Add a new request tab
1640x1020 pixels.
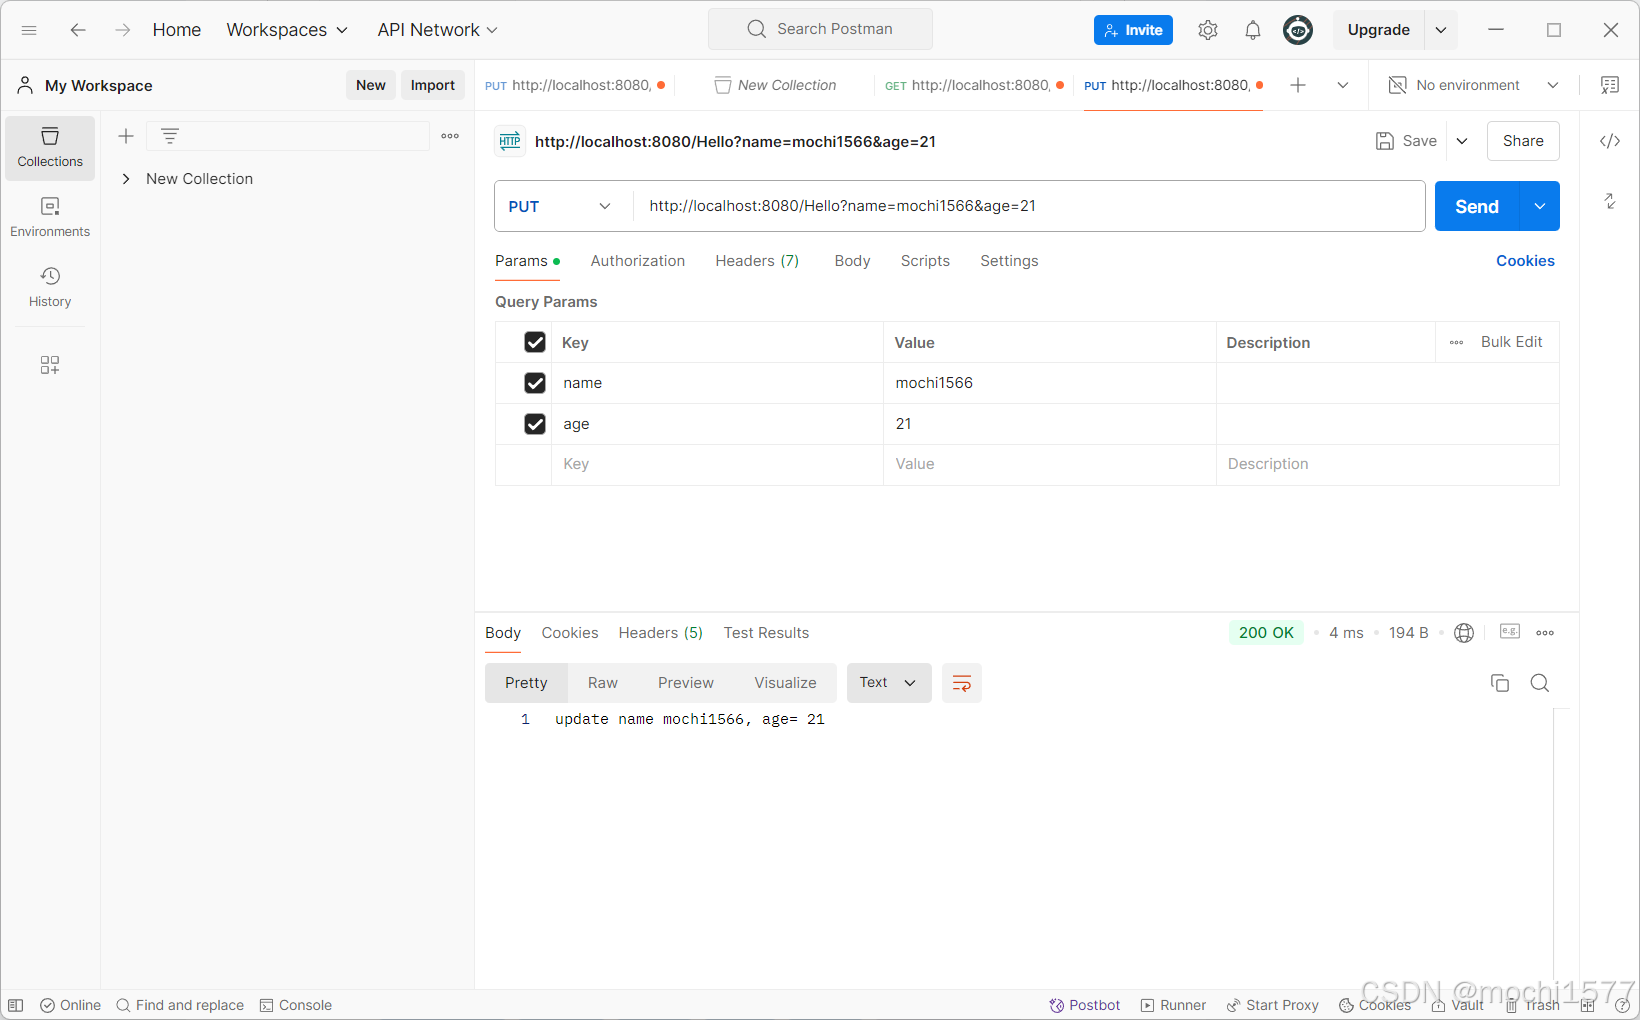point(1298,85)
